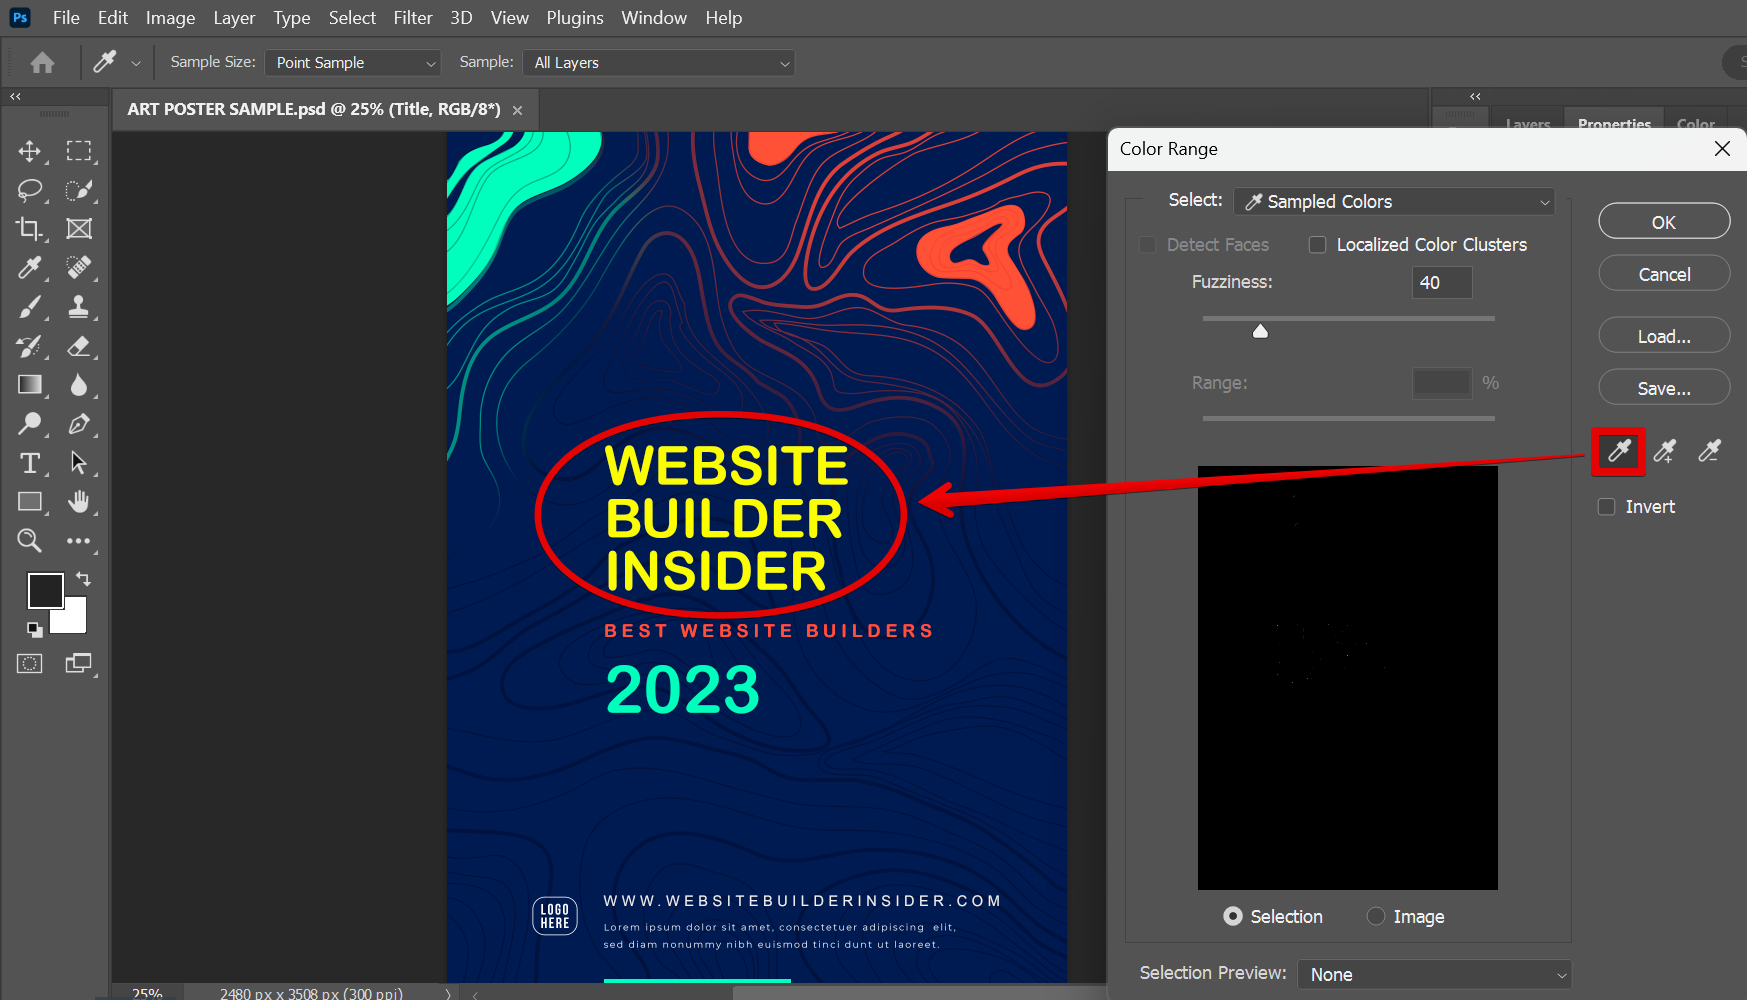
Task: Open the Selection Preview dropdown
Action: (1434, 974)
